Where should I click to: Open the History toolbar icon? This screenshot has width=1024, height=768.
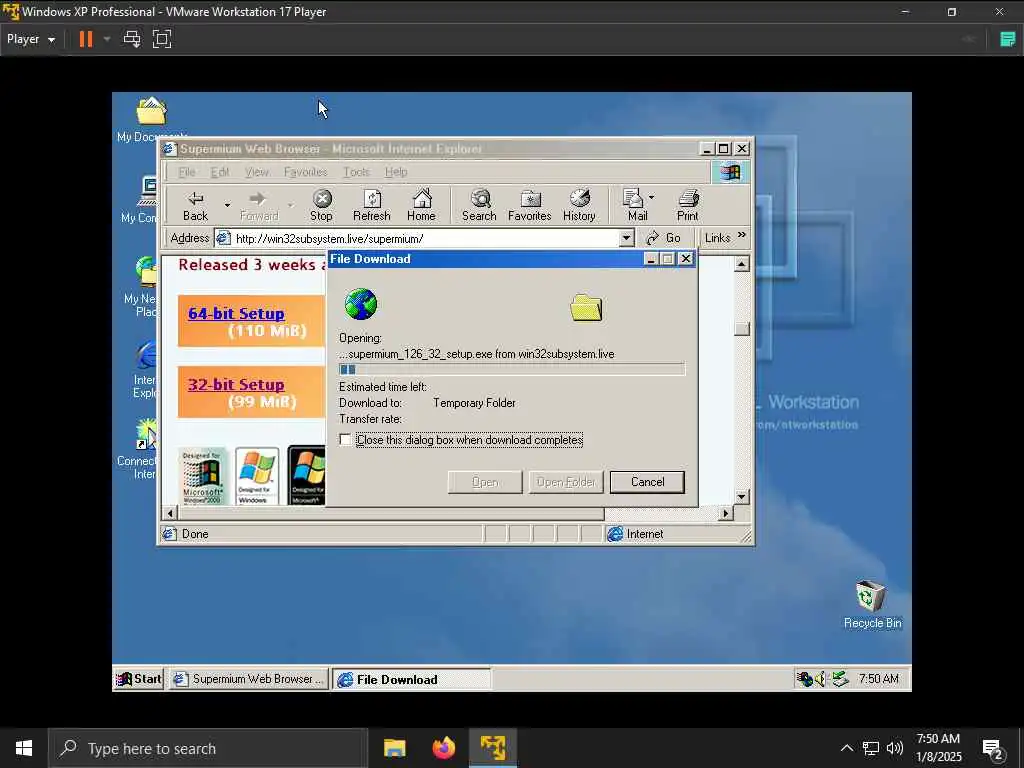(x=579, y=205)
